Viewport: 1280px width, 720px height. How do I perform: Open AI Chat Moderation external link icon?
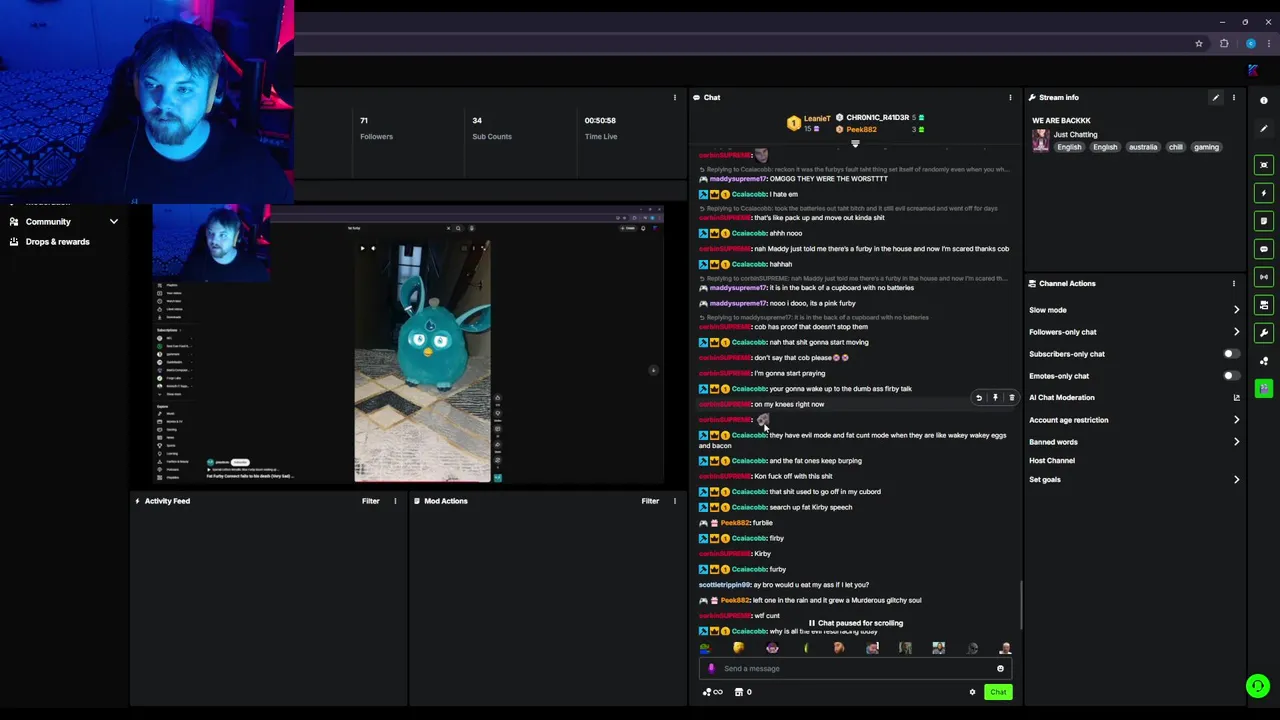click(1237, 398)
